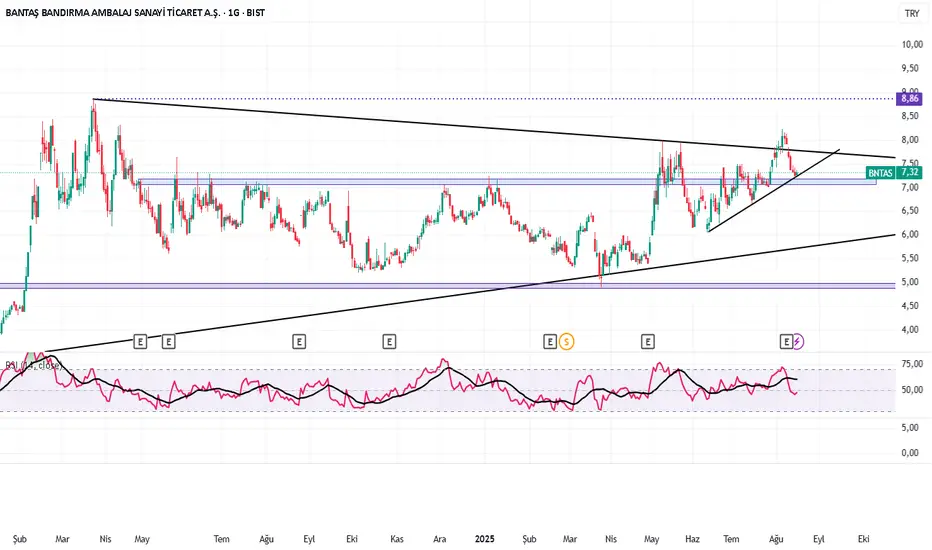Click the 50,00 RSI axis value
Image resolution: width=932 pixels, height=550 pixels.
coord(912,390)
